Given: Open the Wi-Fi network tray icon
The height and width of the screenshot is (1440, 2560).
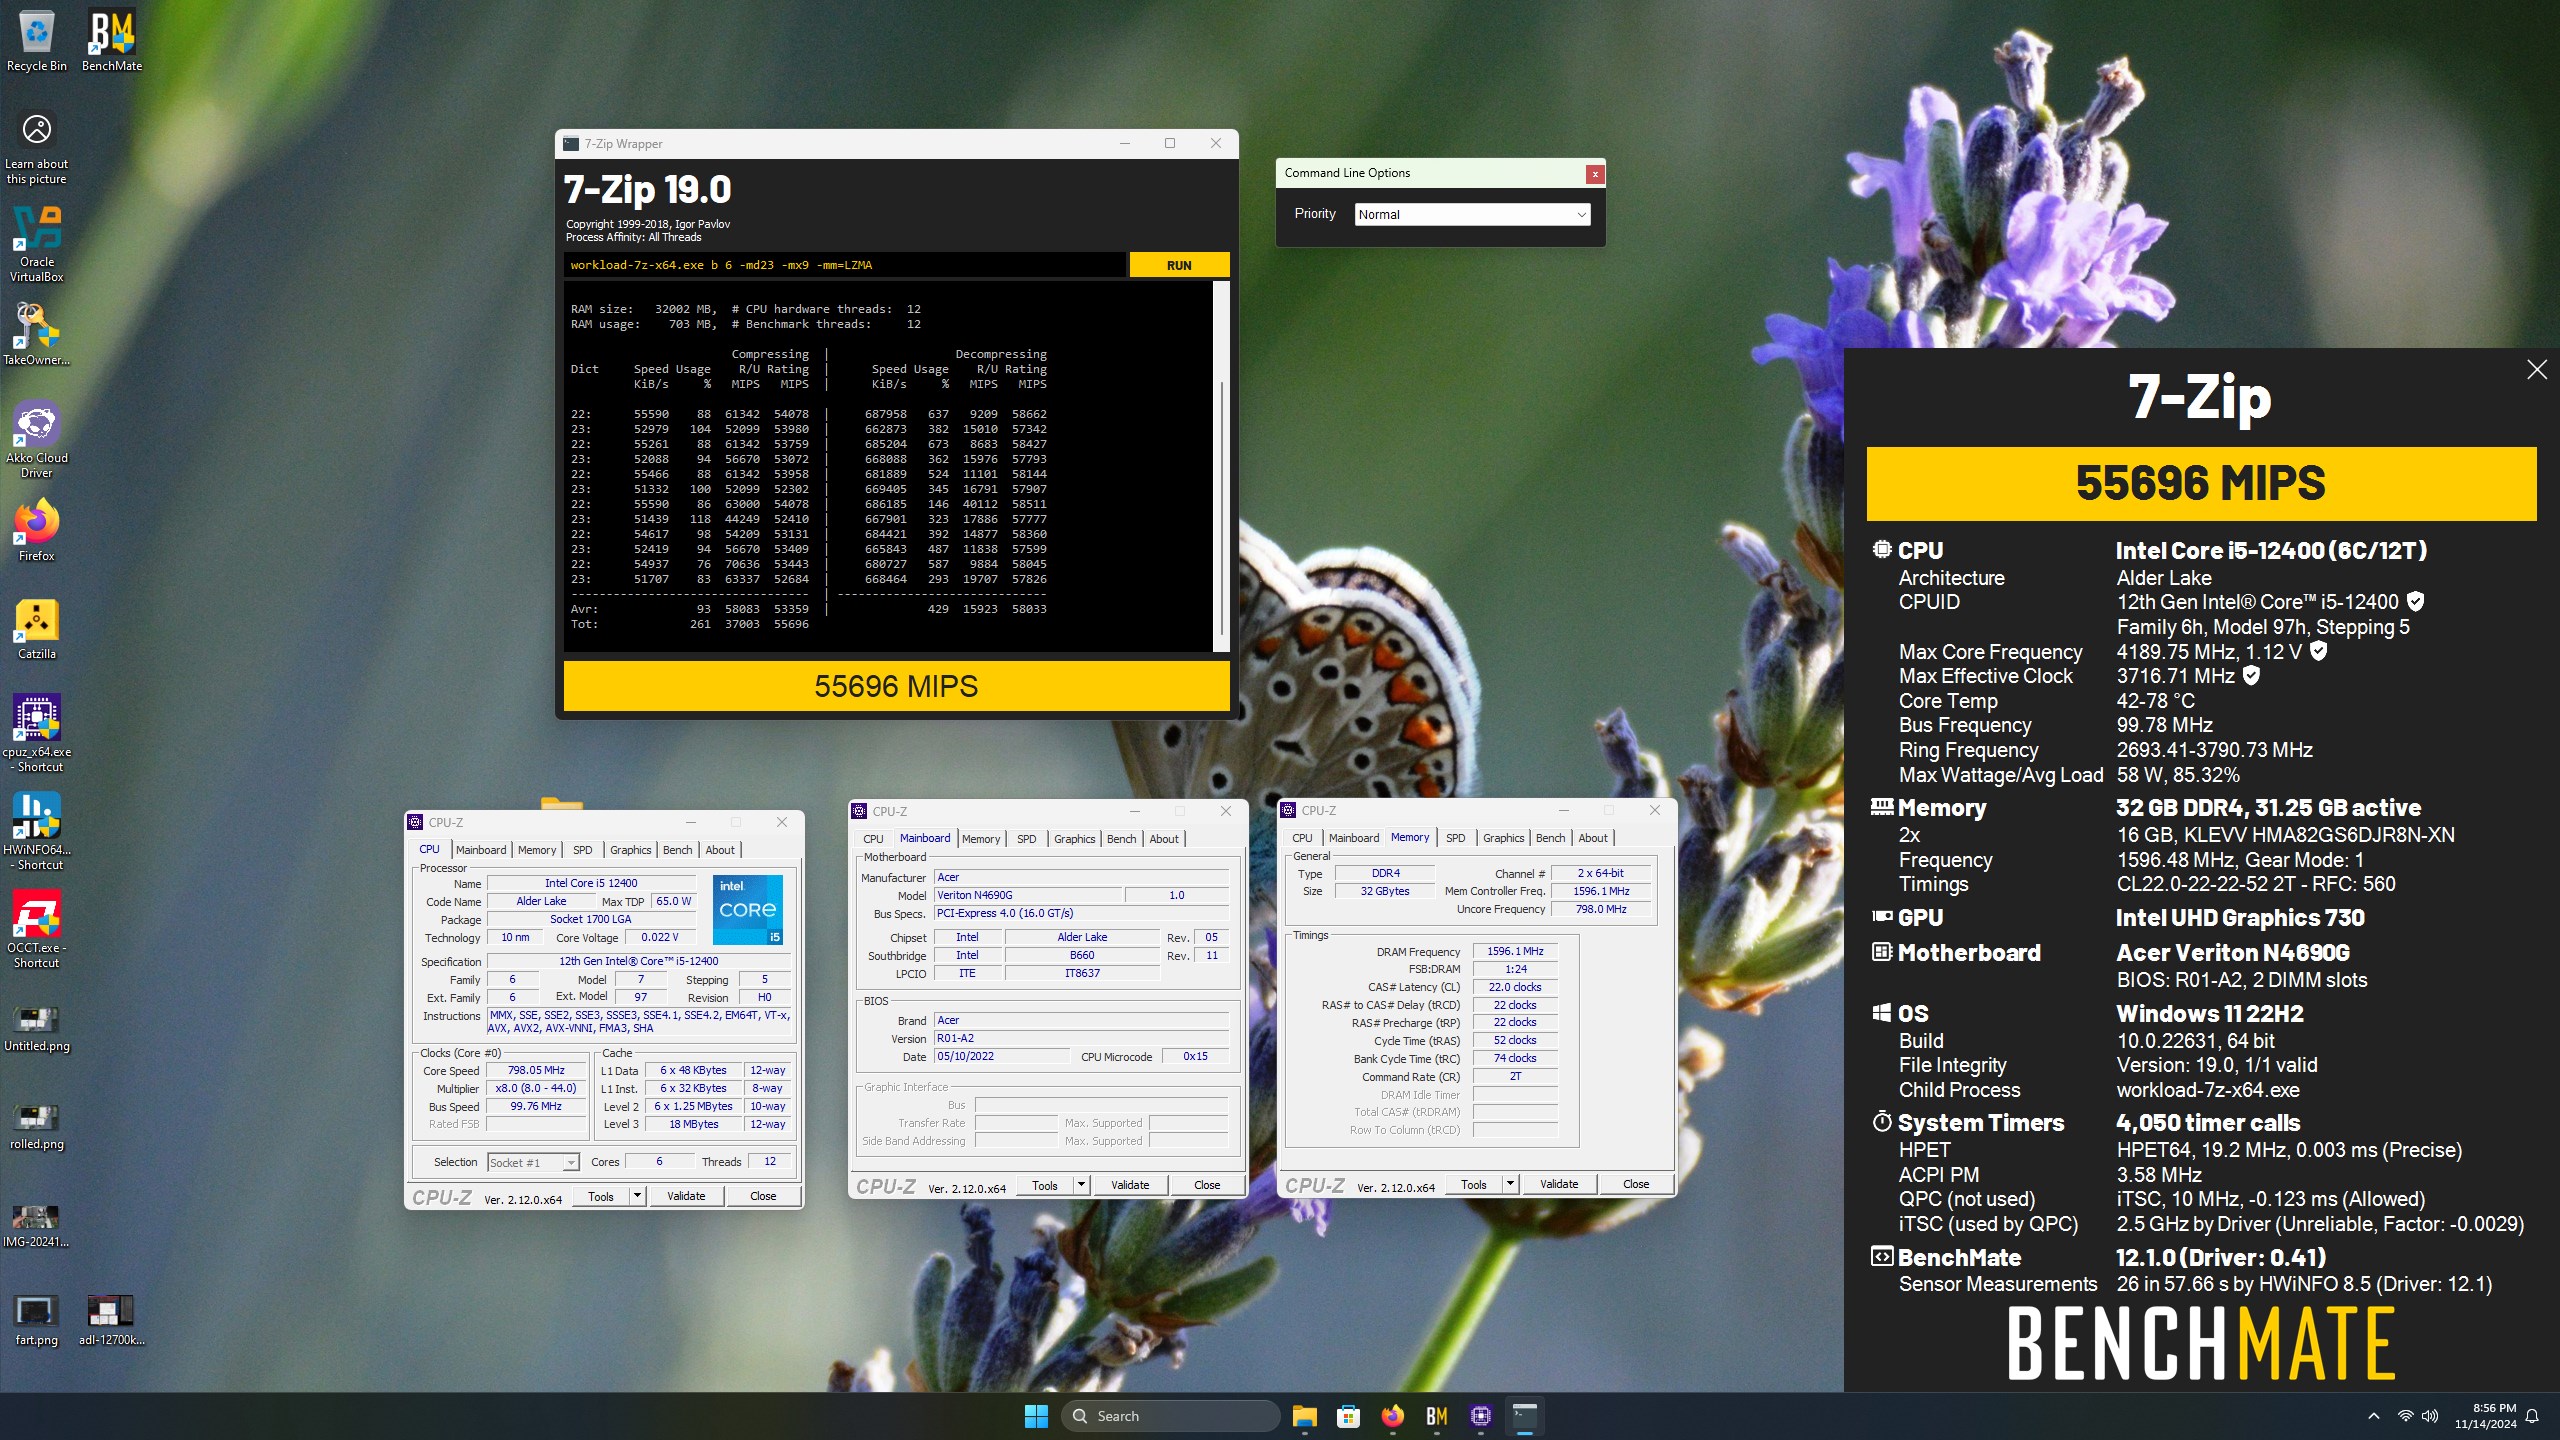Looking at the screenshot, I should point(2405,1416).
